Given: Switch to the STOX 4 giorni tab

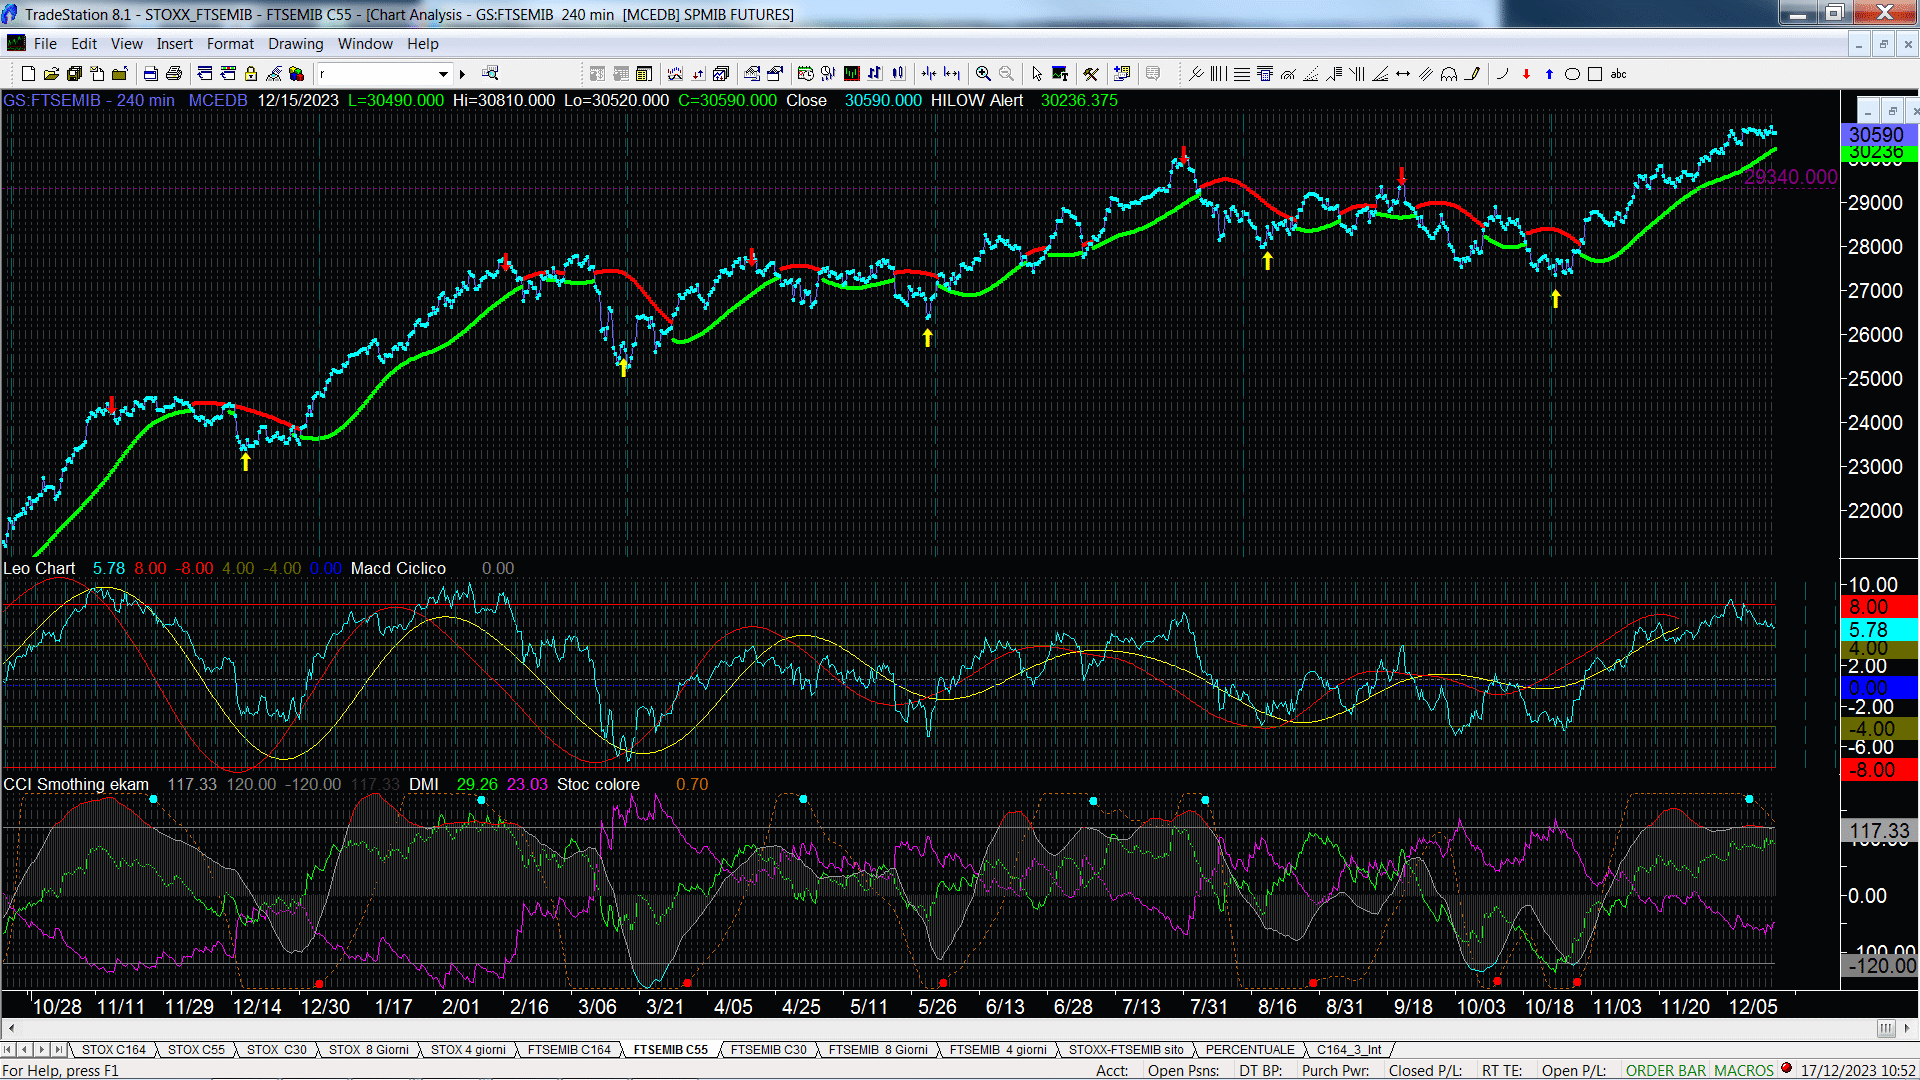Looking at the screenshot, I should click(x=468, y=1050).
